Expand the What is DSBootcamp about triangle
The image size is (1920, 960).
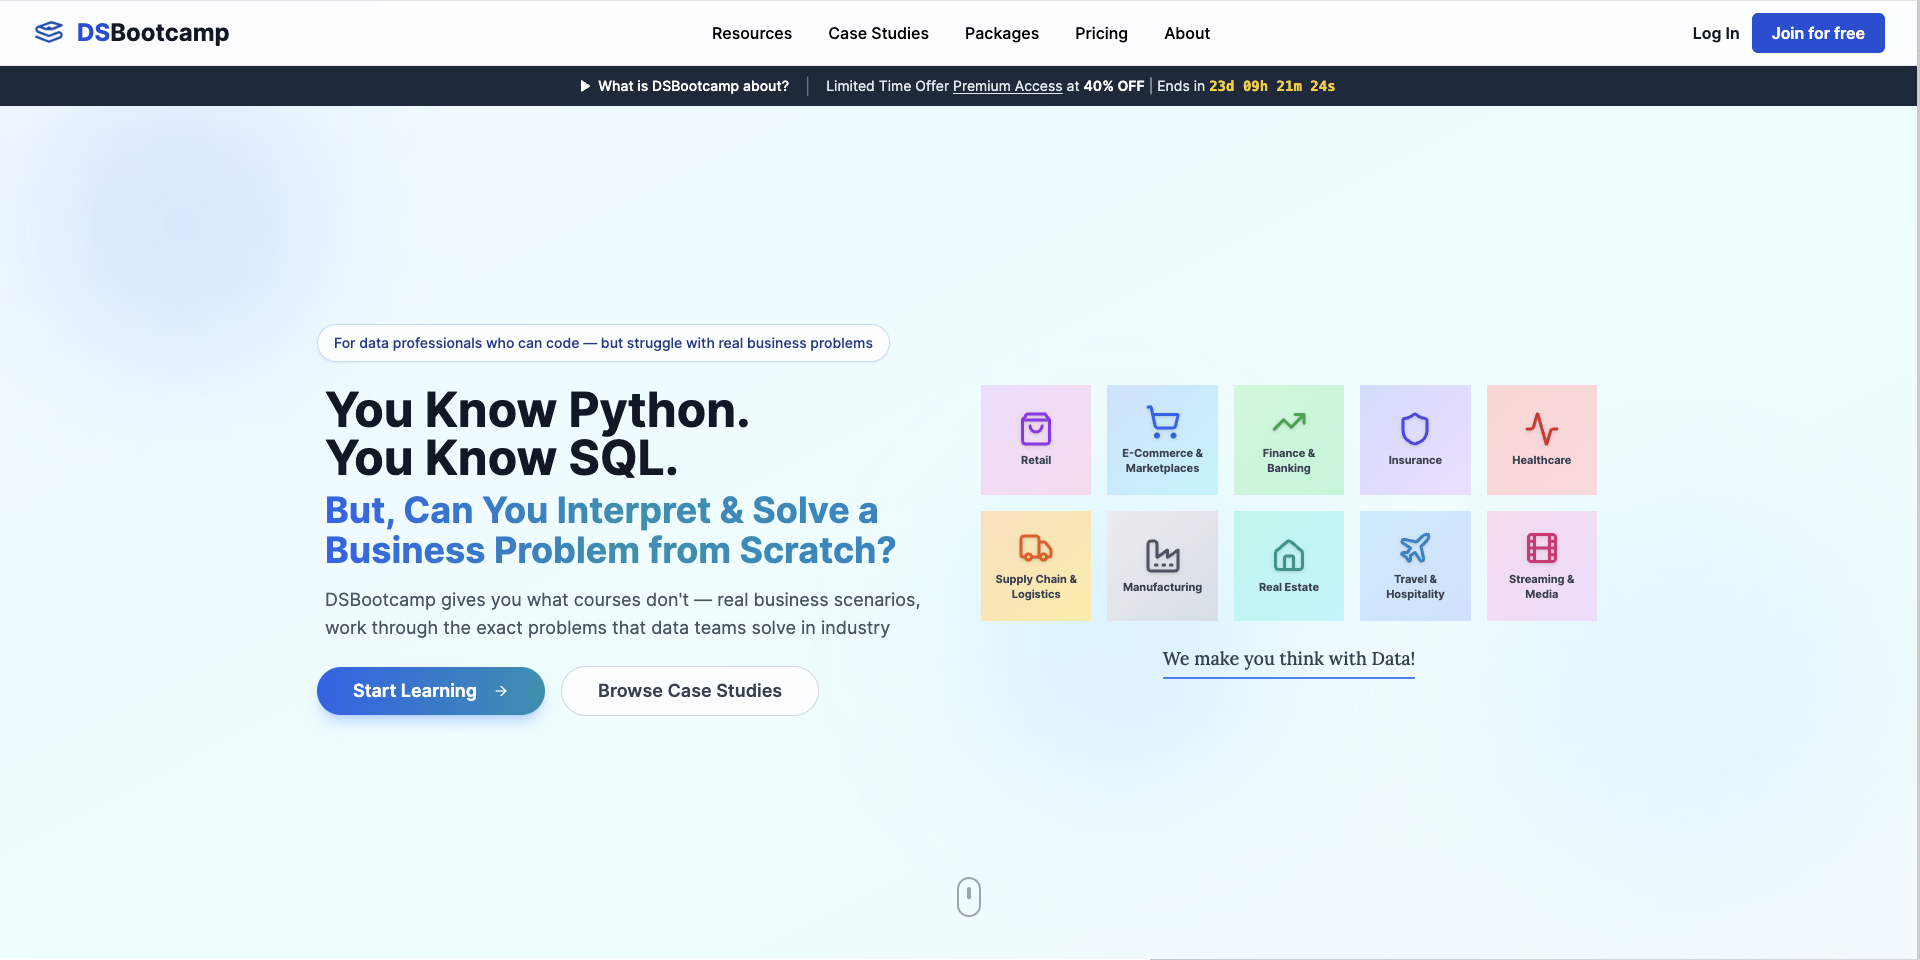(x=585, y=86)
